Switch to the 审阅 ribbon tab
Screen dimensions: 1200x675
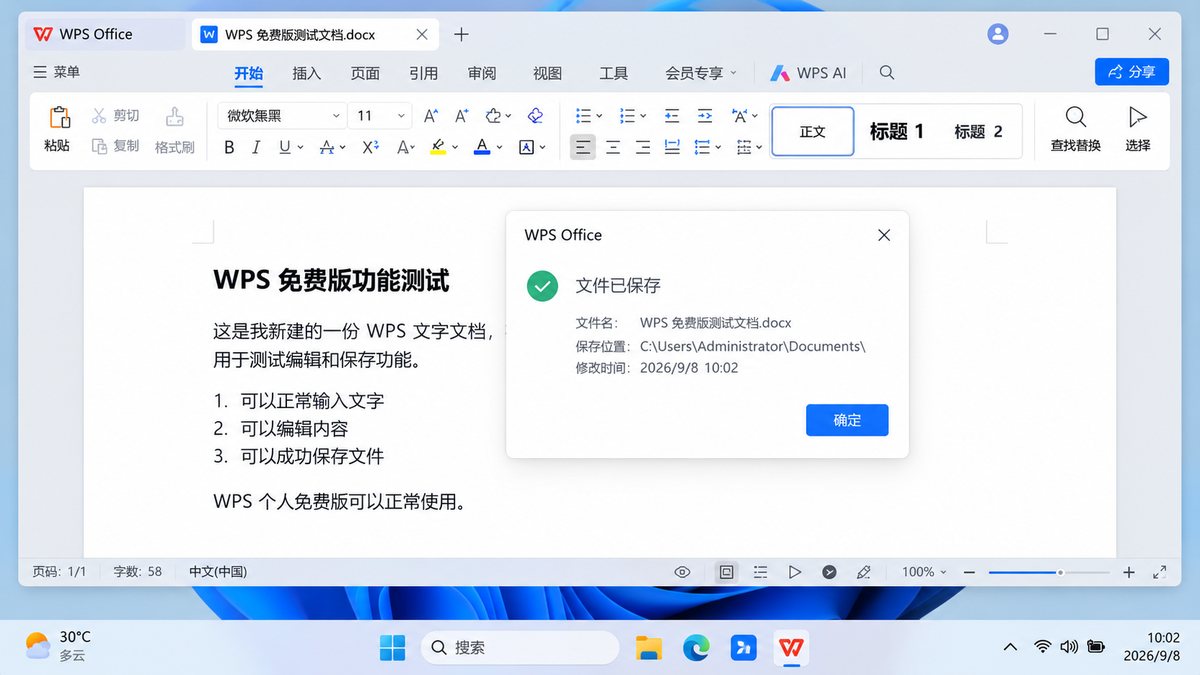[x=482, y=73]
